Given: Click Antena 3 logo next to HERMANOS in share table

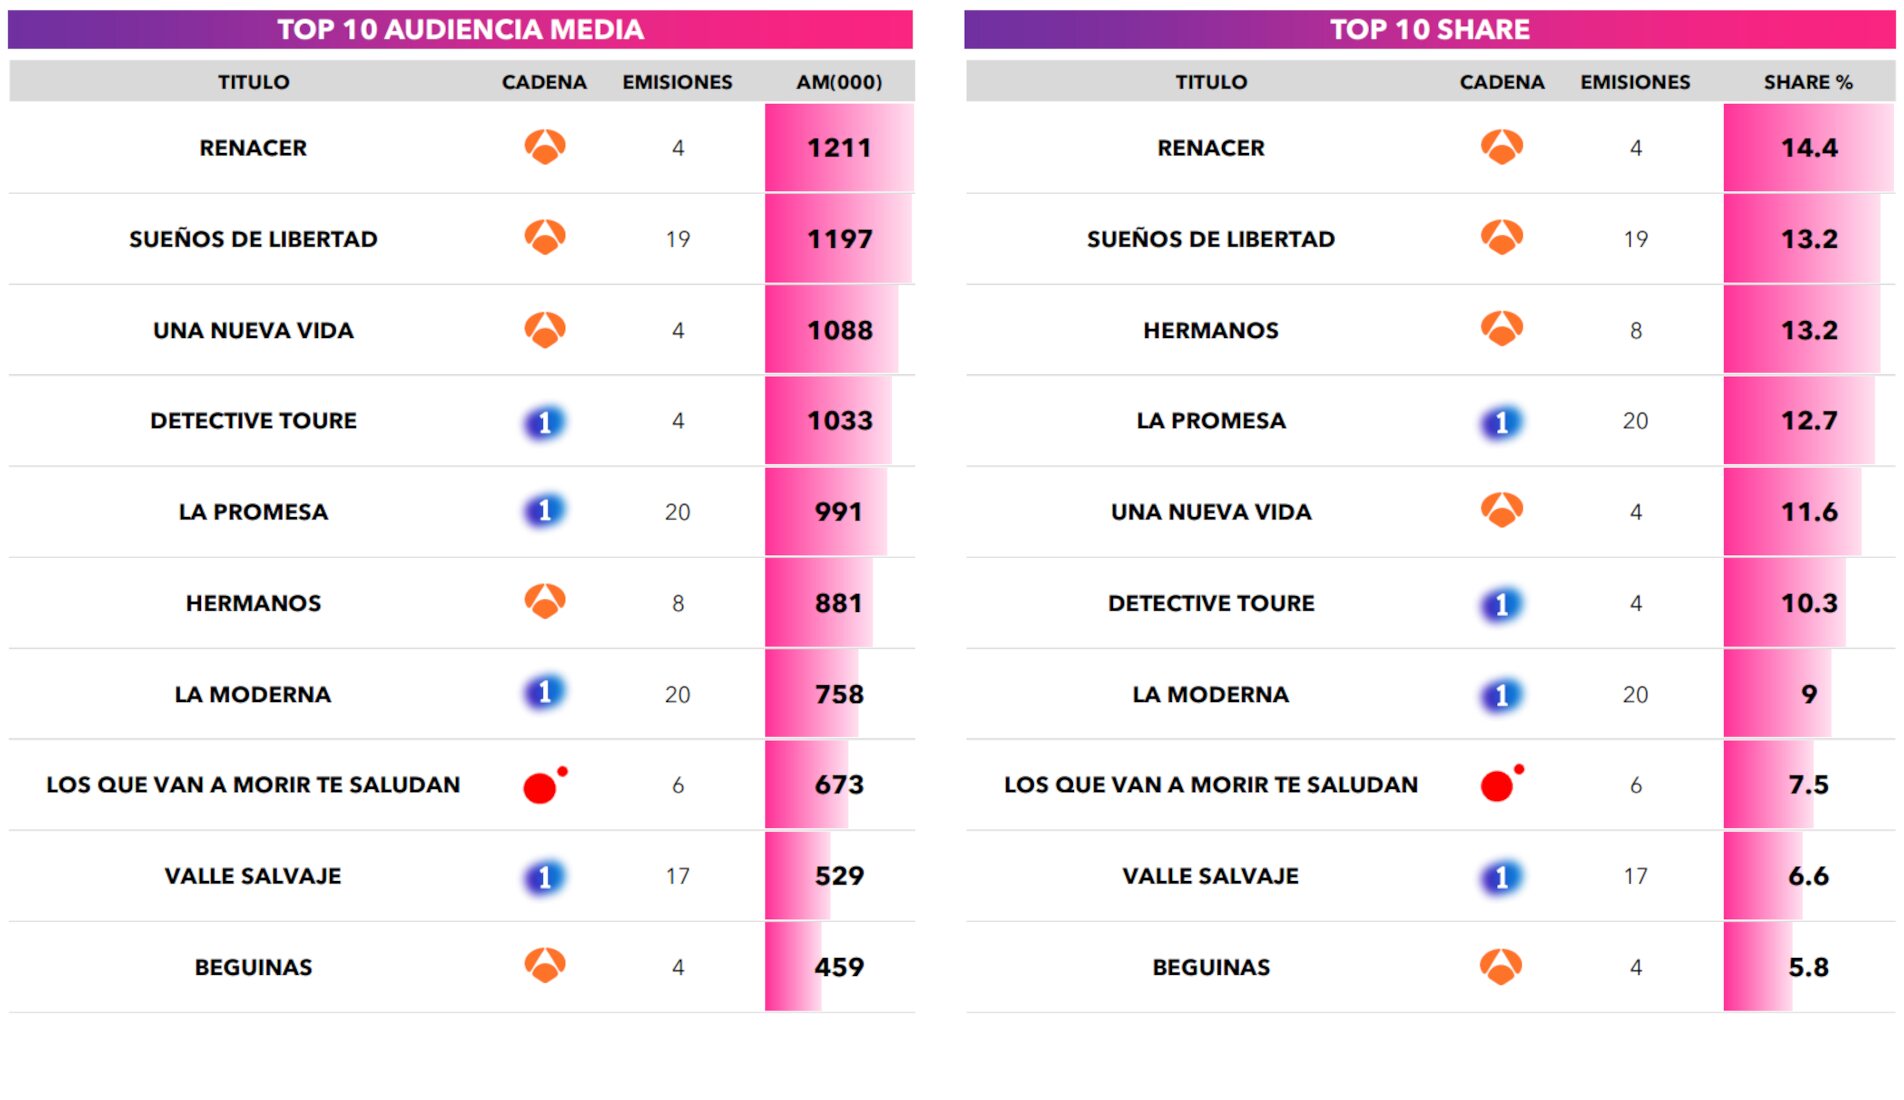Looking at the screenshot, I should point(1502,329).
